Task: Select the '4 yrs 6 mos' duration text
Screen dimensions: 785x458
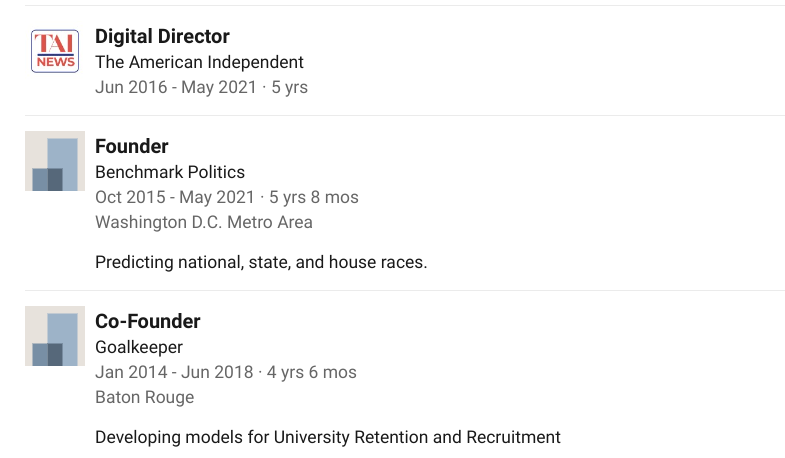Action: tap(312, 372)
